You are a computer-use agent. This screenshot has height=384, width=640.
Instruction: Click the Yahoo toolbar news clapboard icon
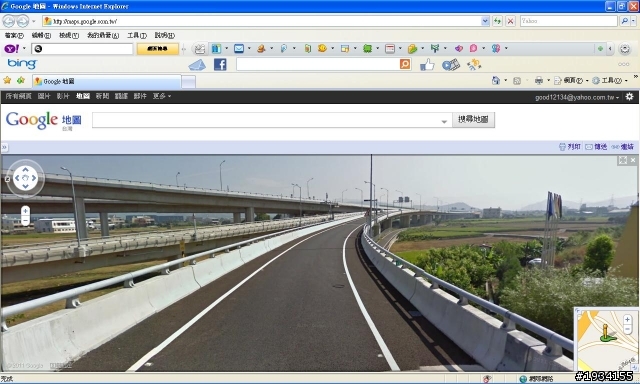point(199,49)
